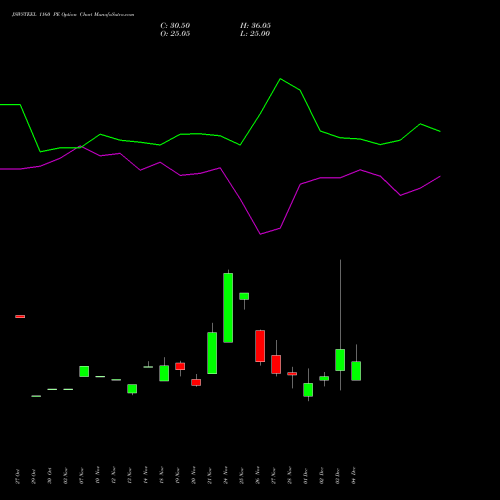The height and width of the screenshot is (500, 500).
Task: Click the small green candle above 25 Nov
Action: tap(244, 296)
